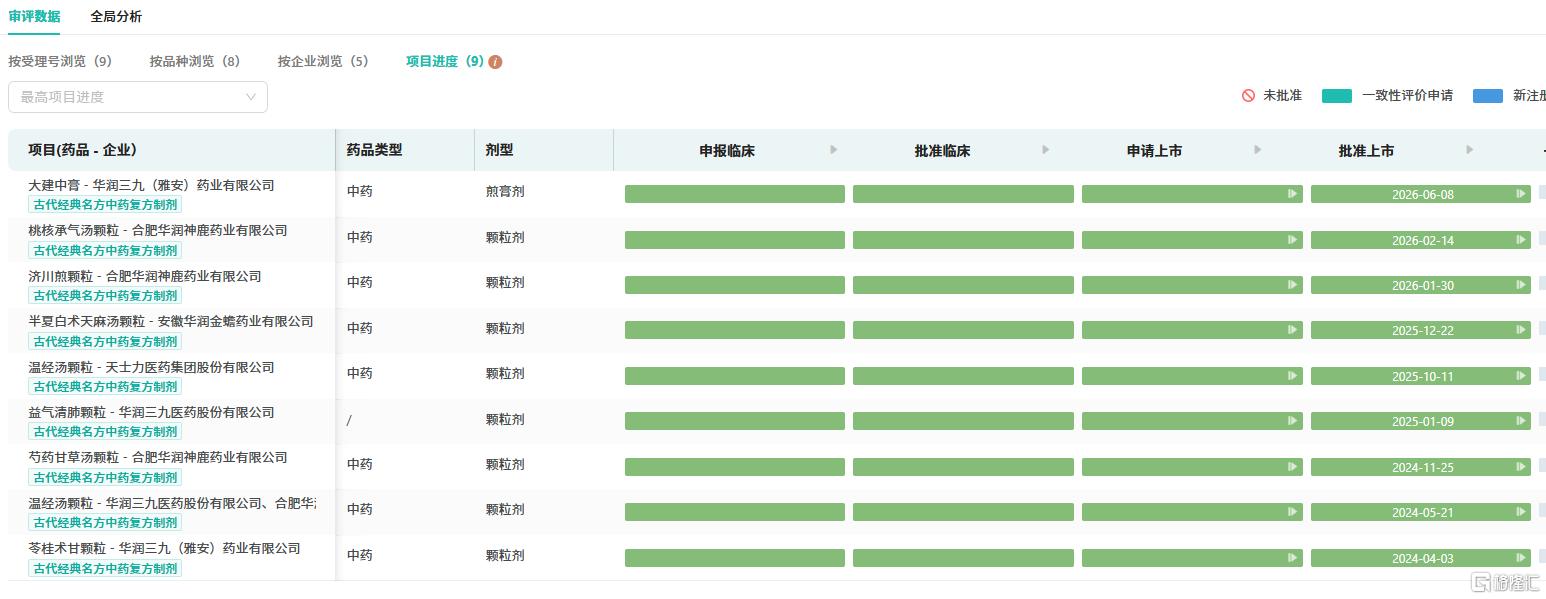Select the 按企业浏览 (5) tab

pos(323,61)
